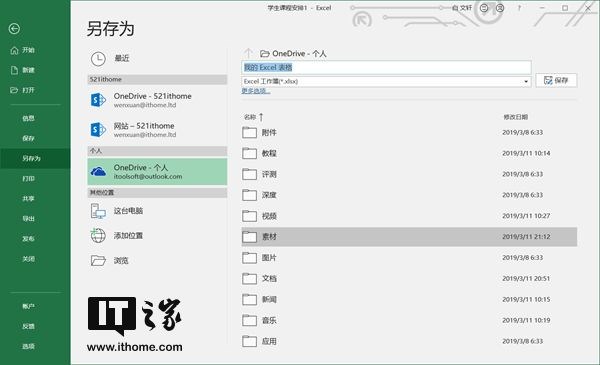
Task: Select 另存为 in the left sidebar
Action: pos(35,158)
